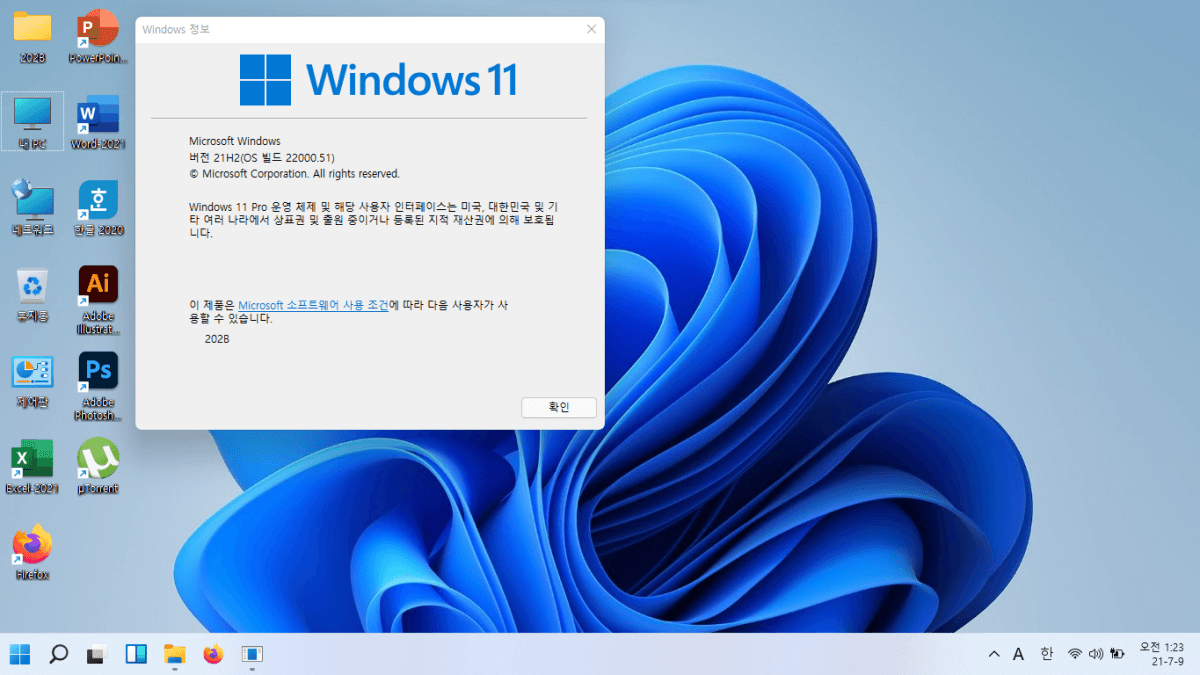Toggle the 한 Korean IME indicator
Image resolution: width=1200 pixels, height=675 pixels.
coord(1046,654)
